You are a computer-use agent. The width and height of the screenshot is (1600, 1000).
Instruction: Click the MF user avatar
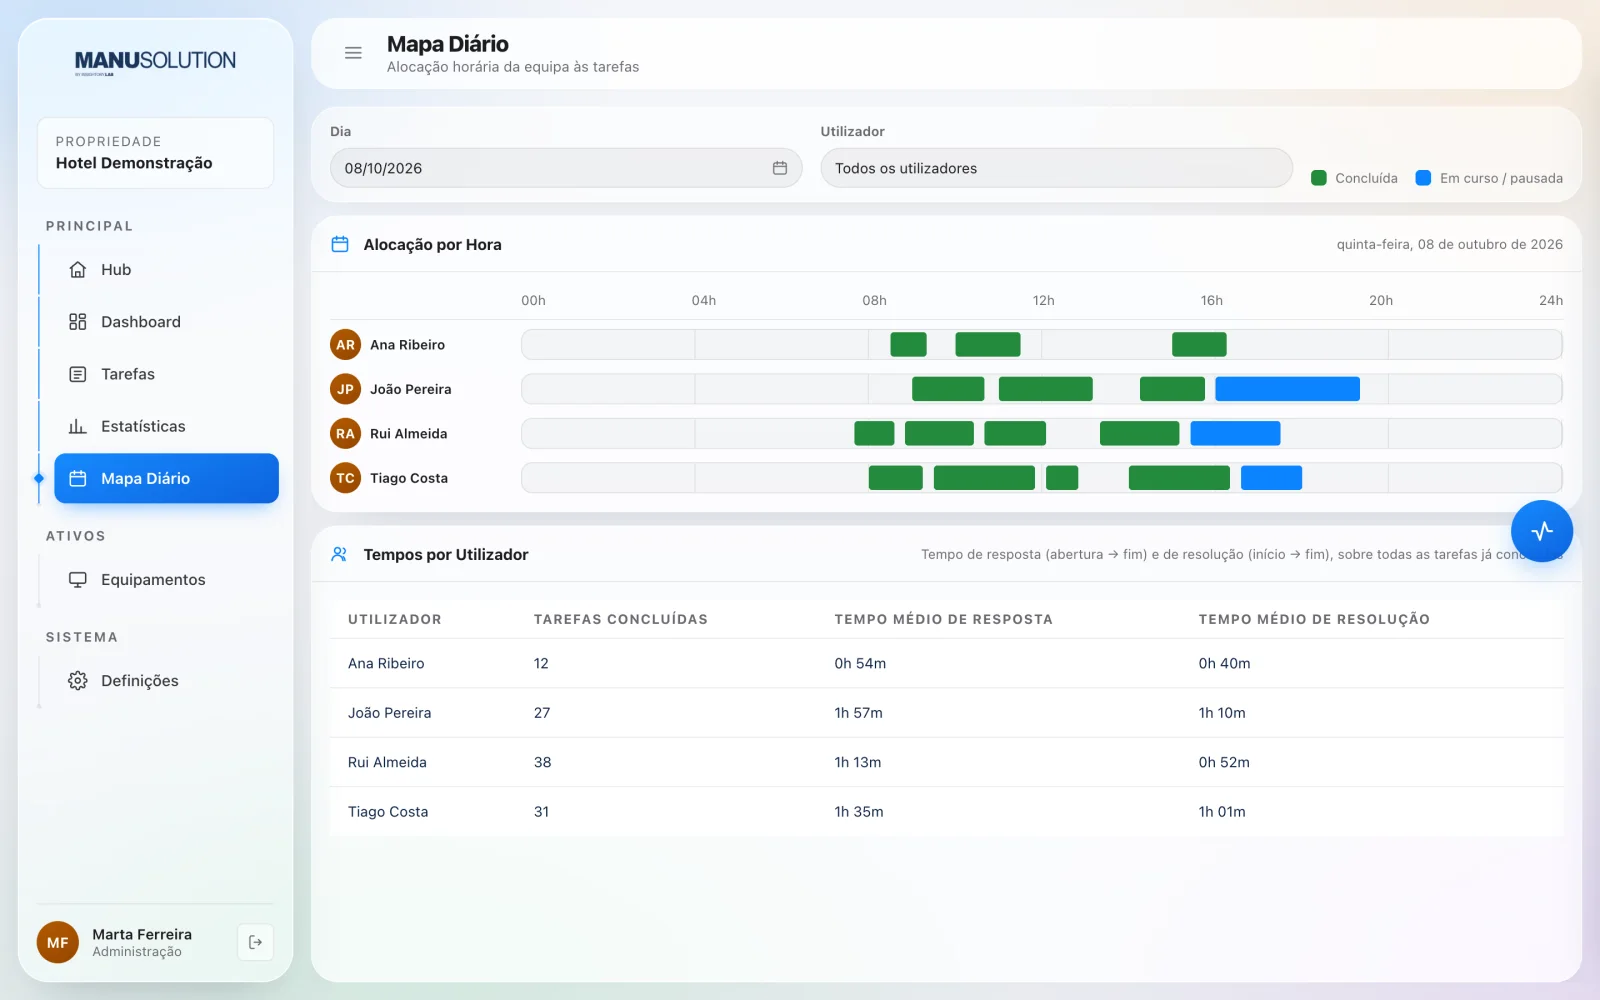(x=58, y=942)
